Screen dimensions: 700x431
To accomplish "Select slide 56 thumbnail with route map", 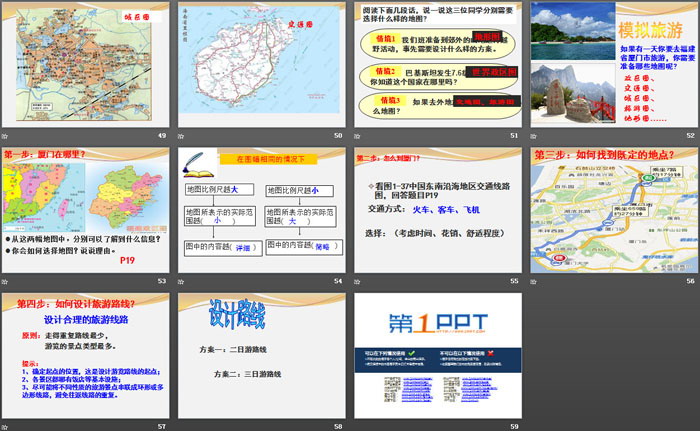I will pyautogui.click(x=614, y=210).
